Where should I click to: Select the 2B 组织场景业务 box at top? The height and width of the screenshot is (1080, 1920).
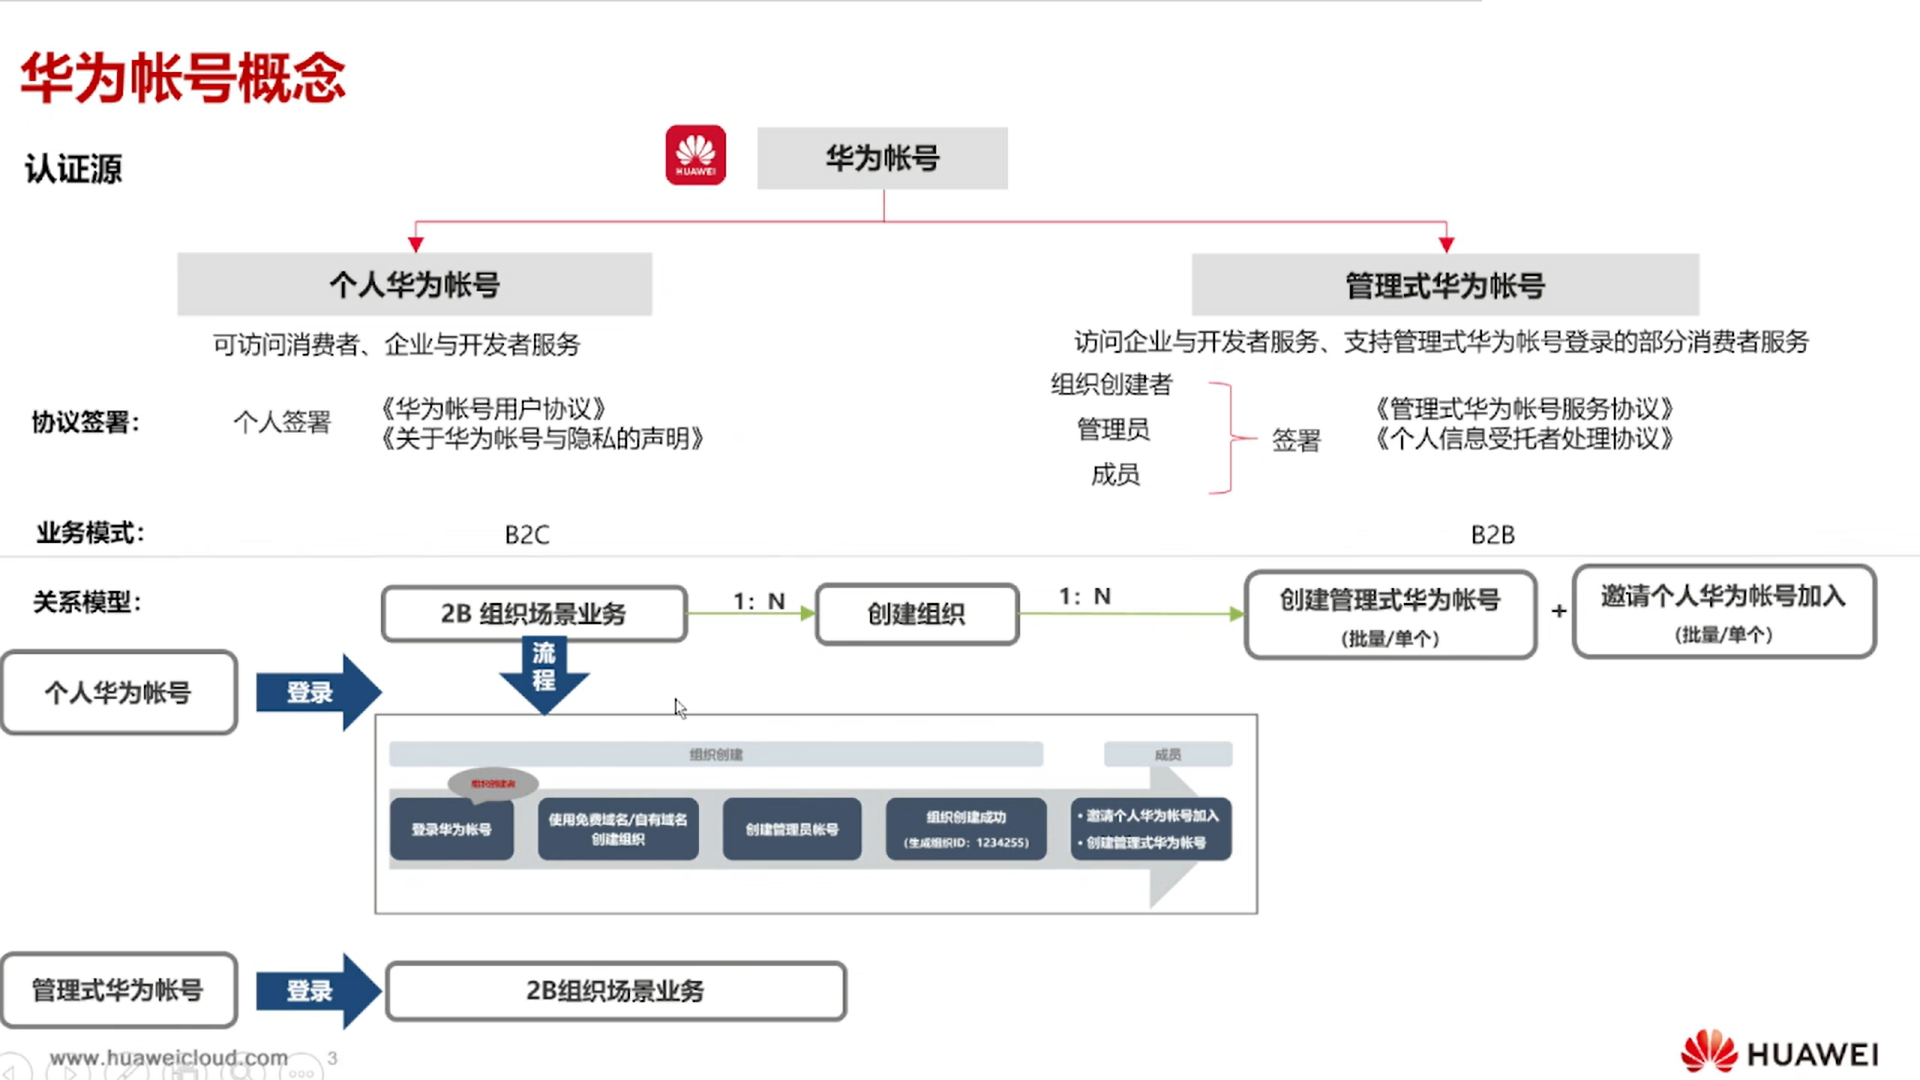pos(534,613)
